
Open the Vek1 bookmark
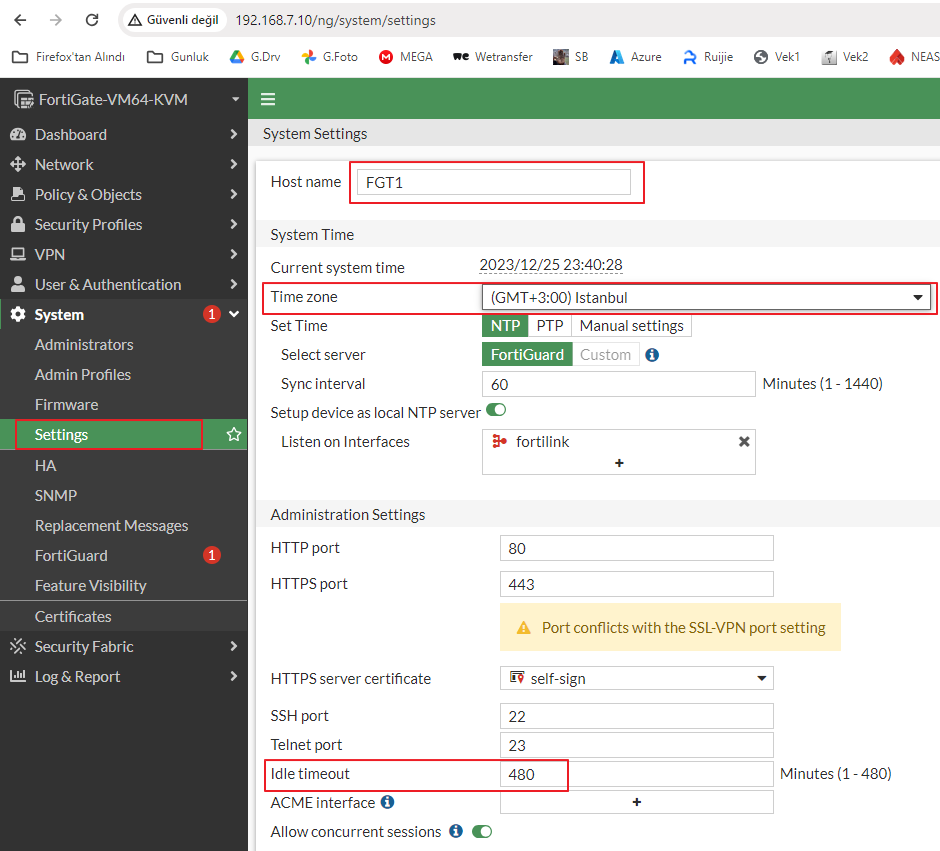pos(777,57)
